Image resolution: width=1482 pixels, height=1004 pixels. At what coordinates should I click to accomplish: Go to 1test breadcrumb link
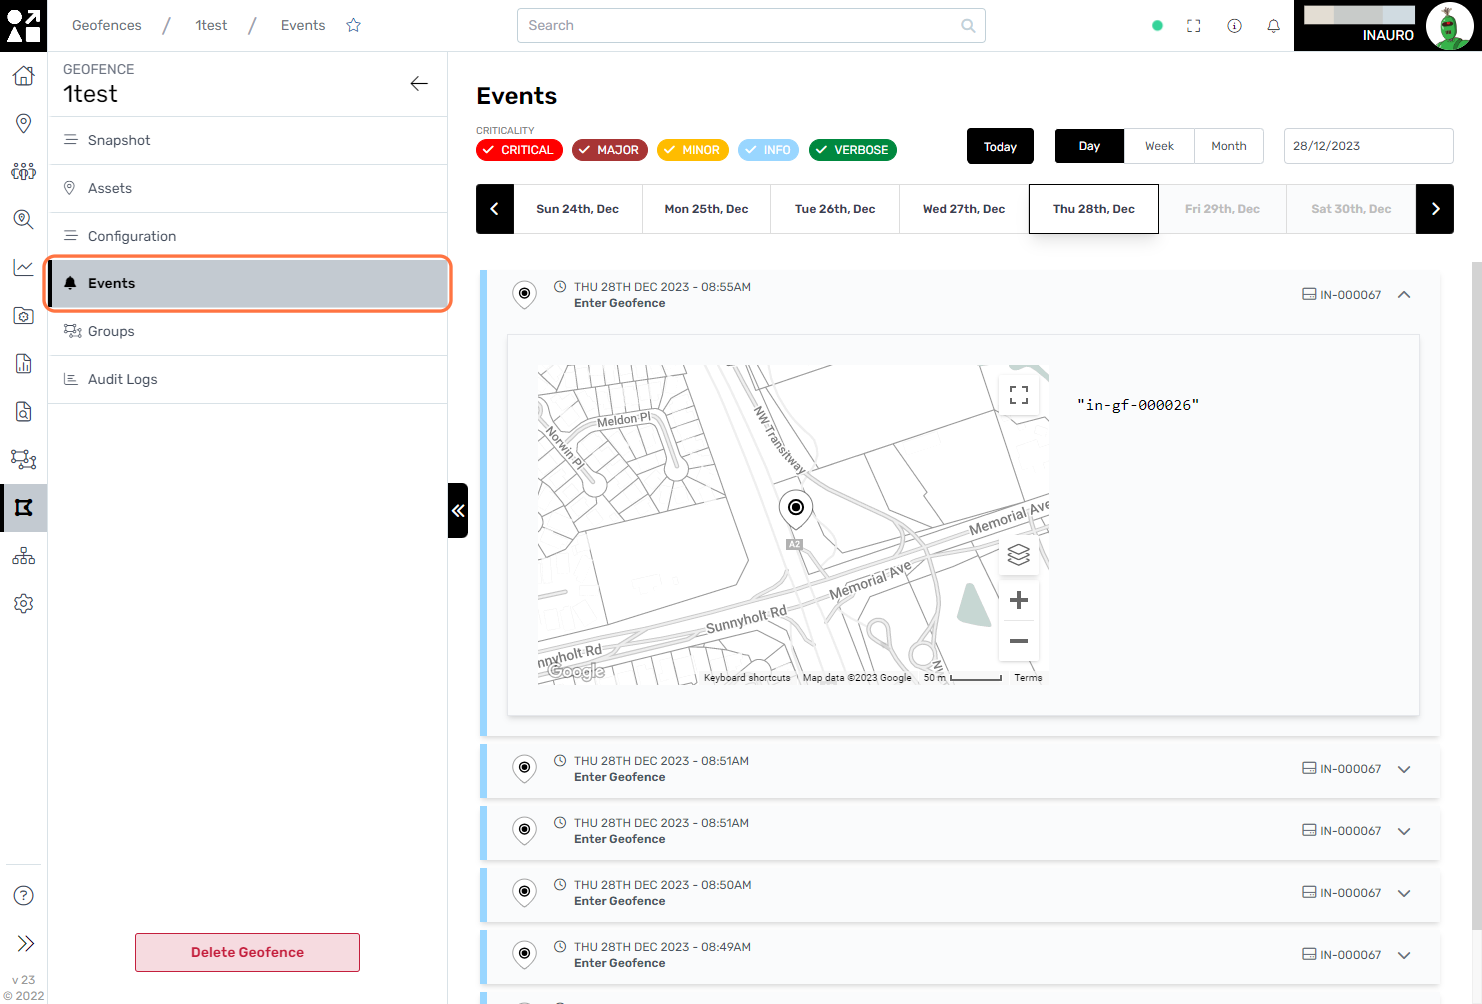coord(211,25)
